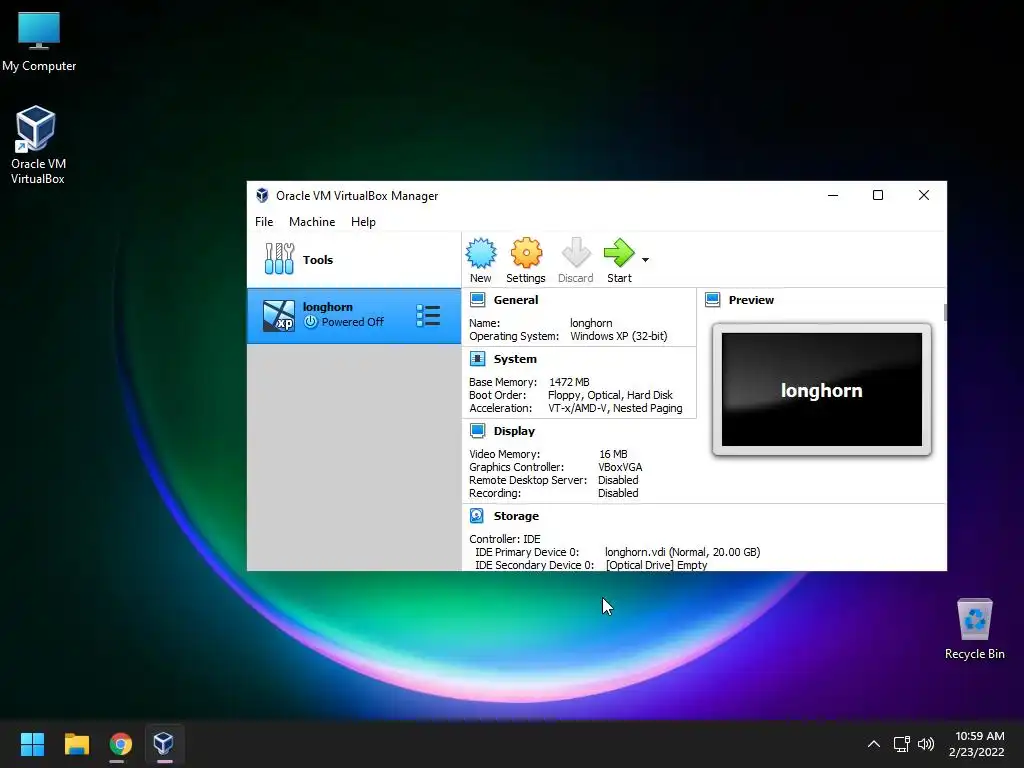The image size is (1024, 768).
Task: Click the 16 MB video memory value
Action: tap(613, 454)
